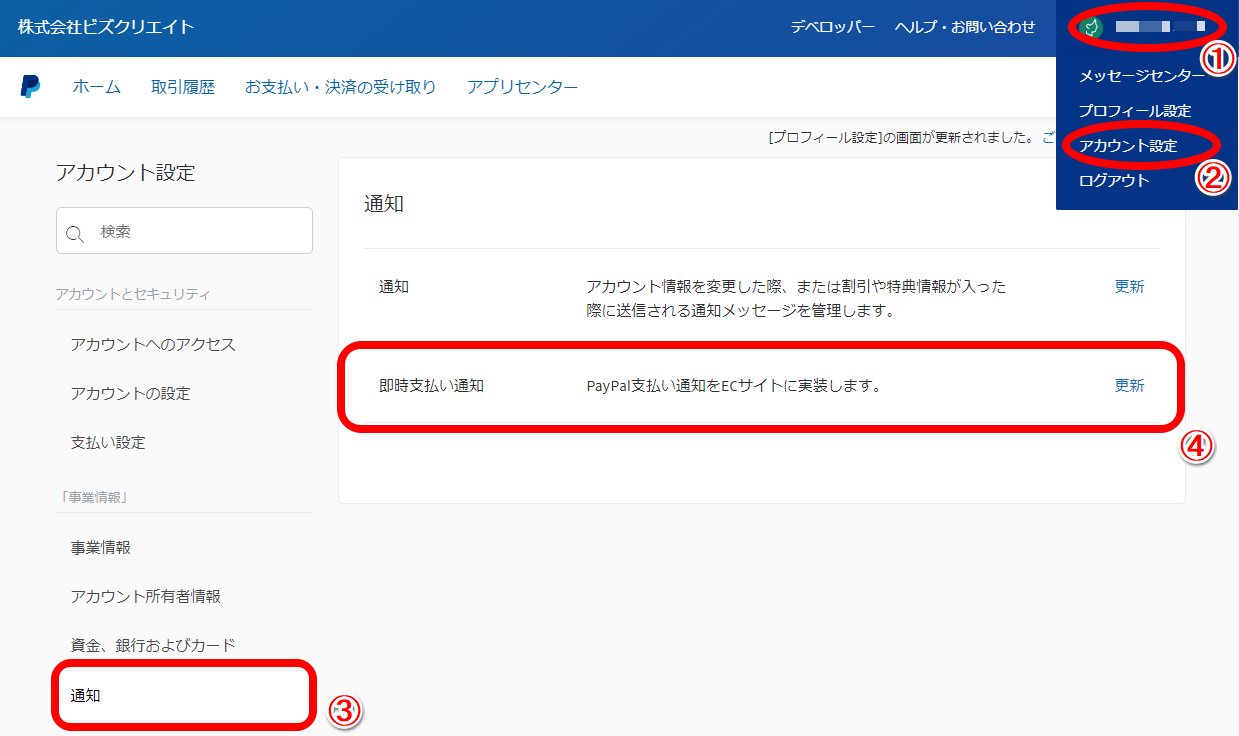Open the アプリセンター tab
The width and height of the screenshot is (1239, 736).
pyautogui.click(x=522, y=87)
